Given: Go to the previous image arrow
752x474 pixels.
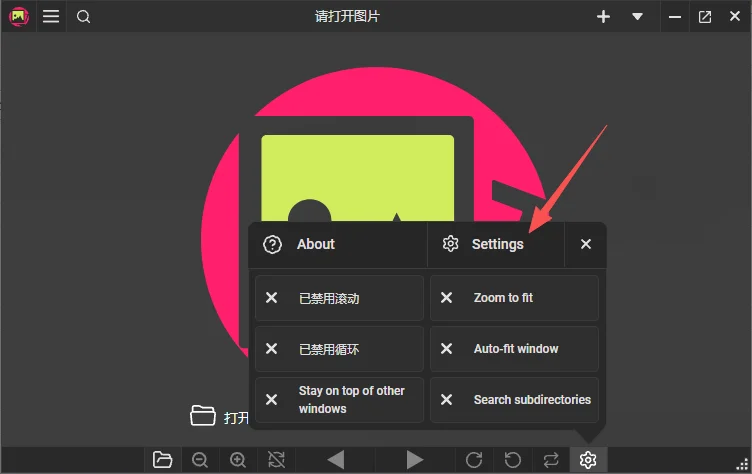Looking at the screenshot, I should pos(336,460).
